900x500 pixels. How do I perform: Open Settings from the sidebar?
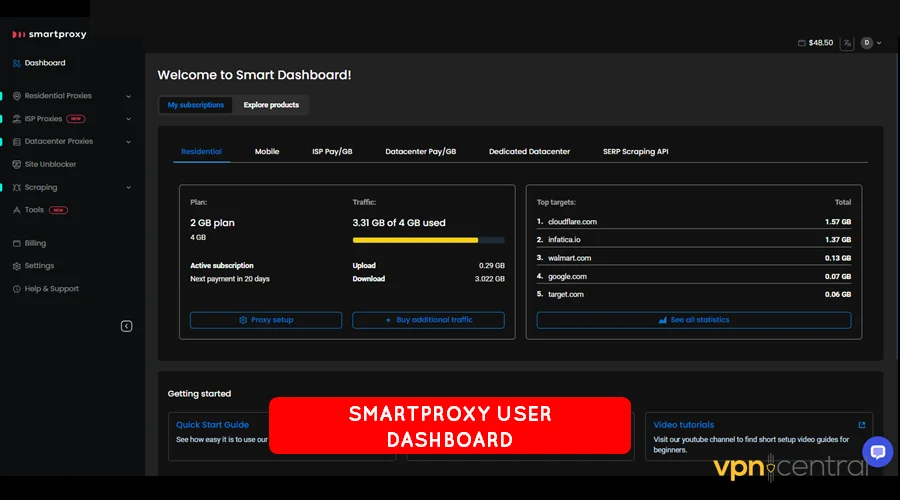(33, 266)
